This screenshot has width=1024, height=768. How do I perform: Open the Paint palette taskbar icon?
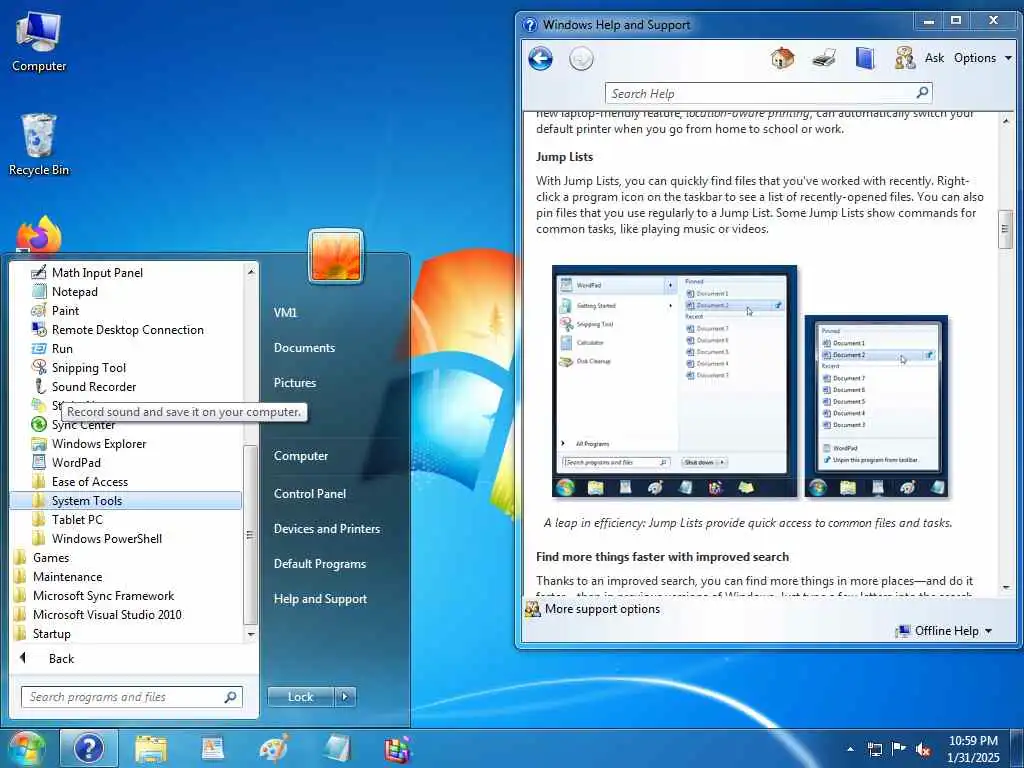274,748
